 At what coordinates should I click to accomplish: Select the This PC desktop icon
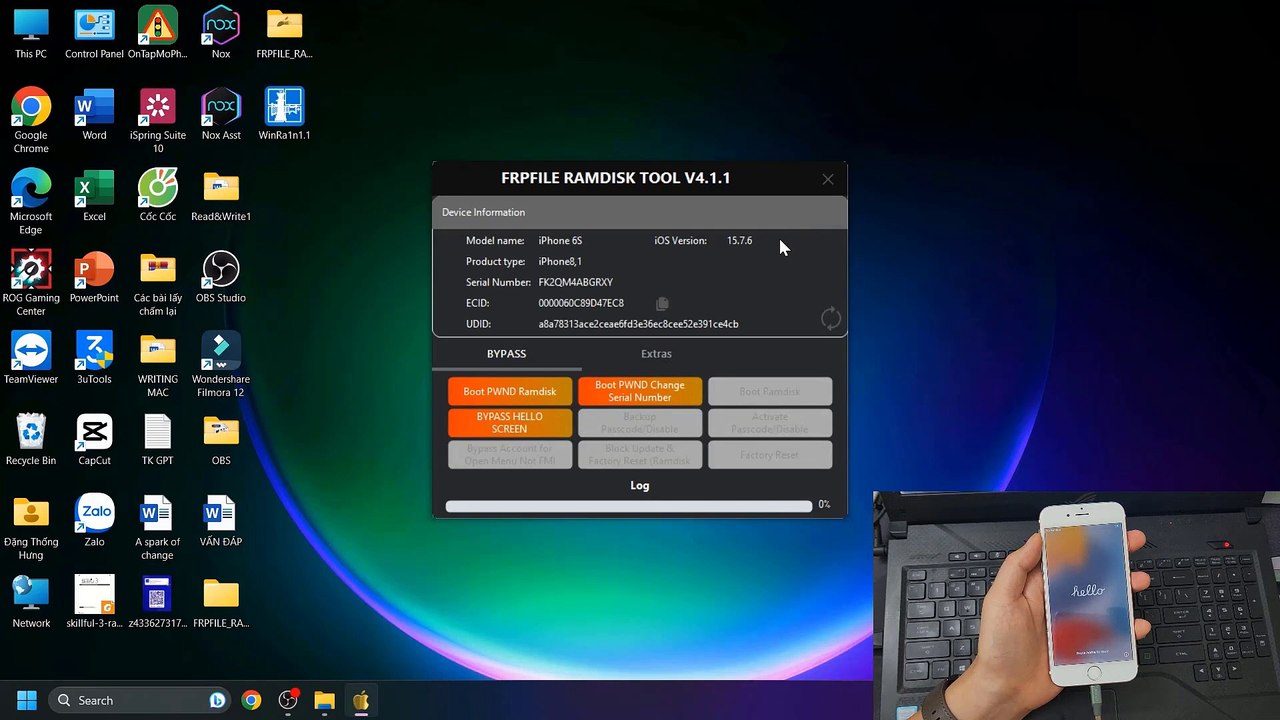point(31,34)
